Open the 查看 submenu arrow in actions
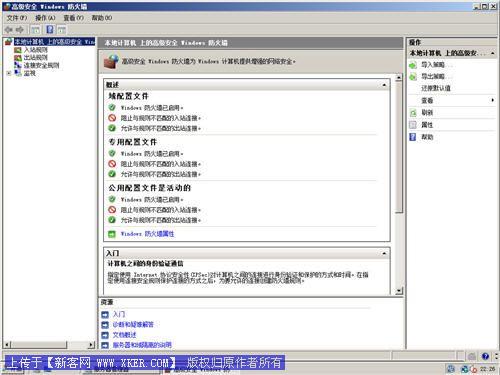Screen dimensions: 500x375 [492, 100]
